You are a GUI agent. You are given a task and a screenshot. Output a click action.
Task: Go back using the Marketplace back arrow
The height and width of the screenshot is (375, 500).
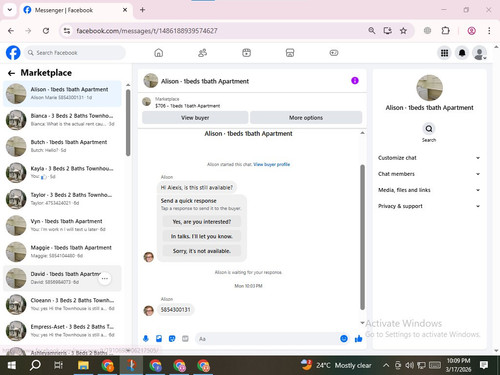click(11, 73)
